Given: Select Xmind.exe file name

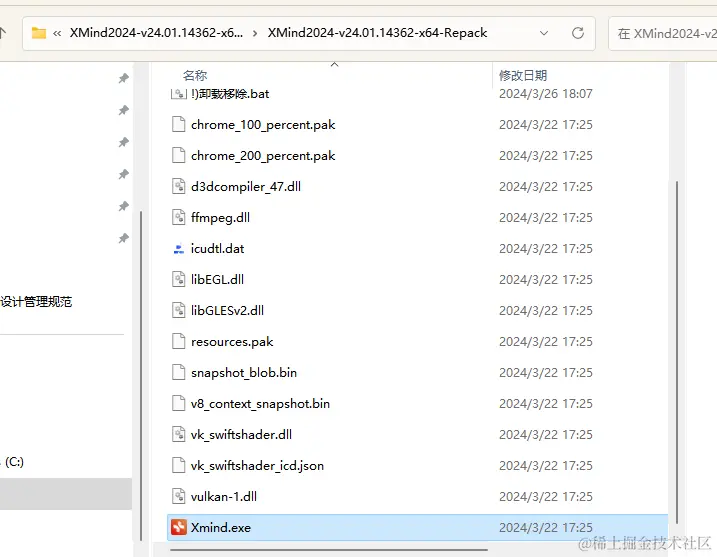Looking at the screenshot, I should pos(221,528).
